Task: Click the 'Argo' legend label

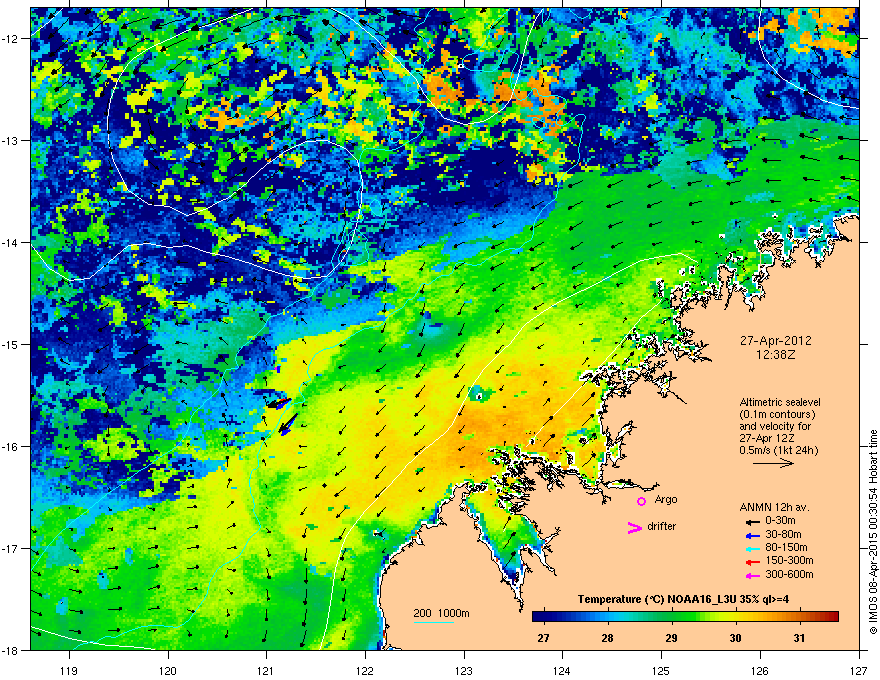Action: 666,499
